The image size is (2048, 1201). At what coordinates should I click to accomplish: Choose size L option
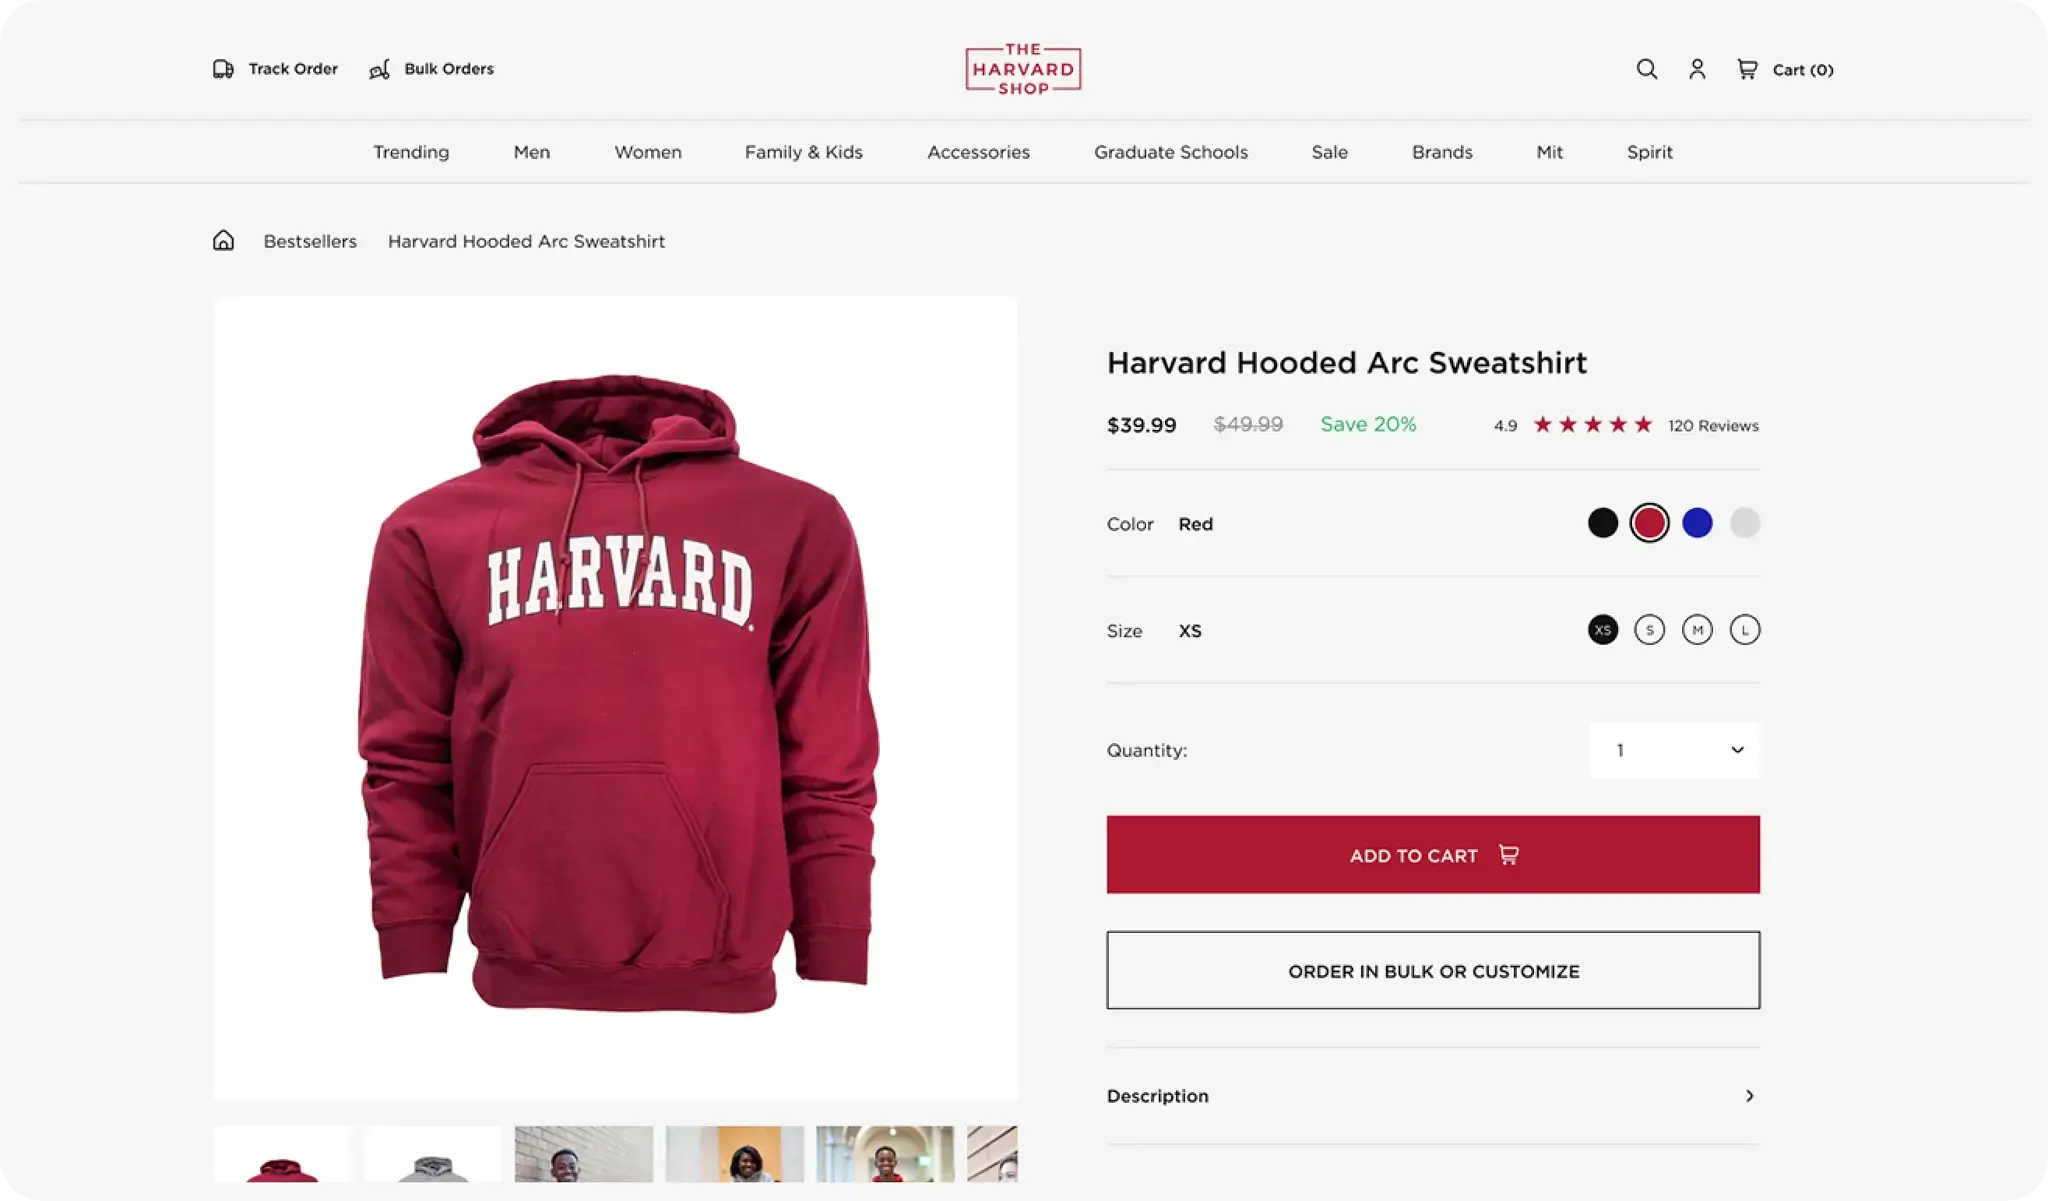click(1745, 630)
